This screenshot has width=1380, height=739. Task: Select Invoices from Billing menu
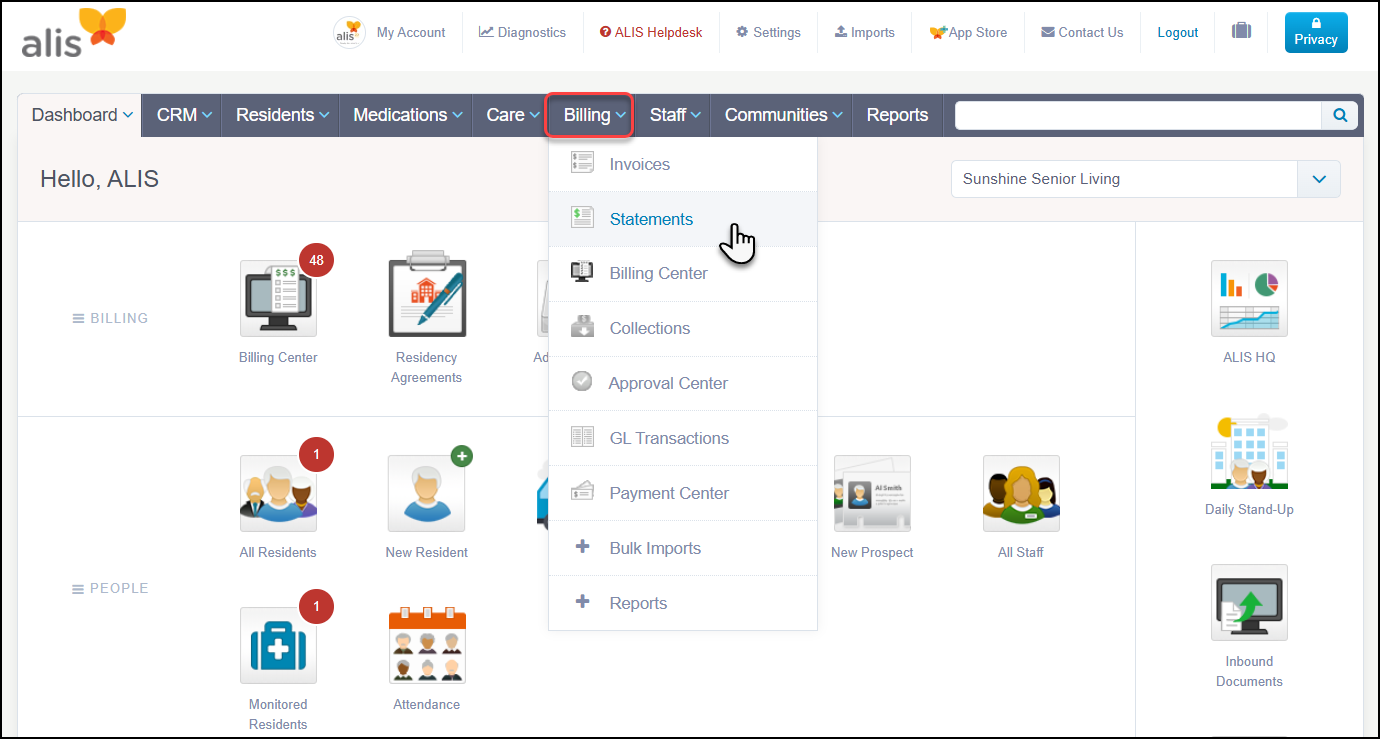(x=683, y=164)
